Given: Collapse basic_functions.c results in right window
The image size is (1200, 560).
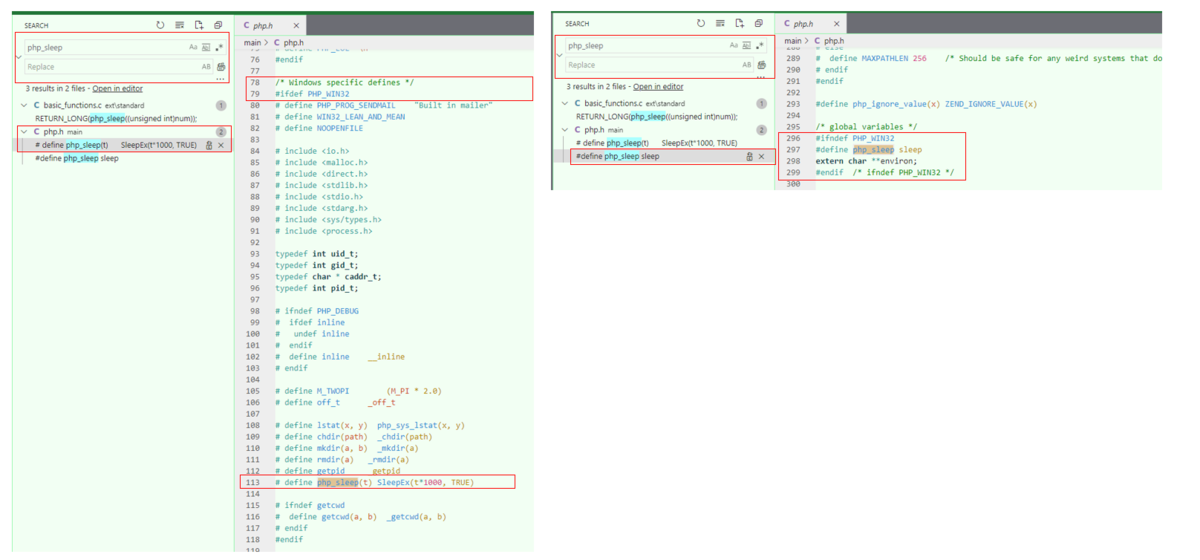Looking at the screenshot, I should click(565, 103).
